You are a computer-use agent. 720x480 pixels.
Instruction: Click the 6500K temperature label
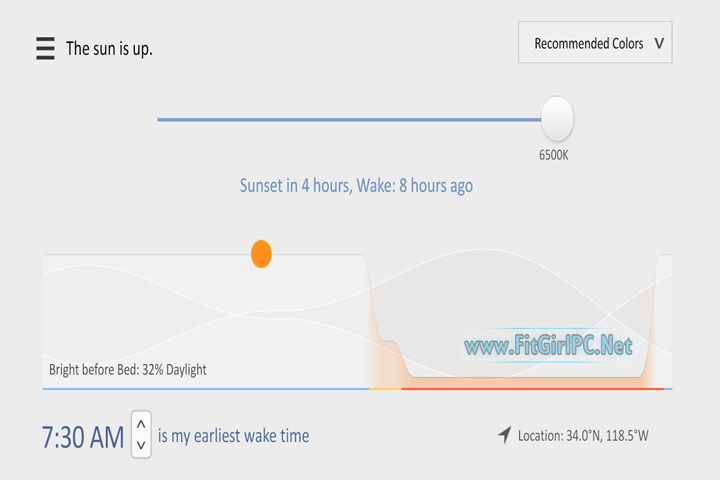coord(553,155)
